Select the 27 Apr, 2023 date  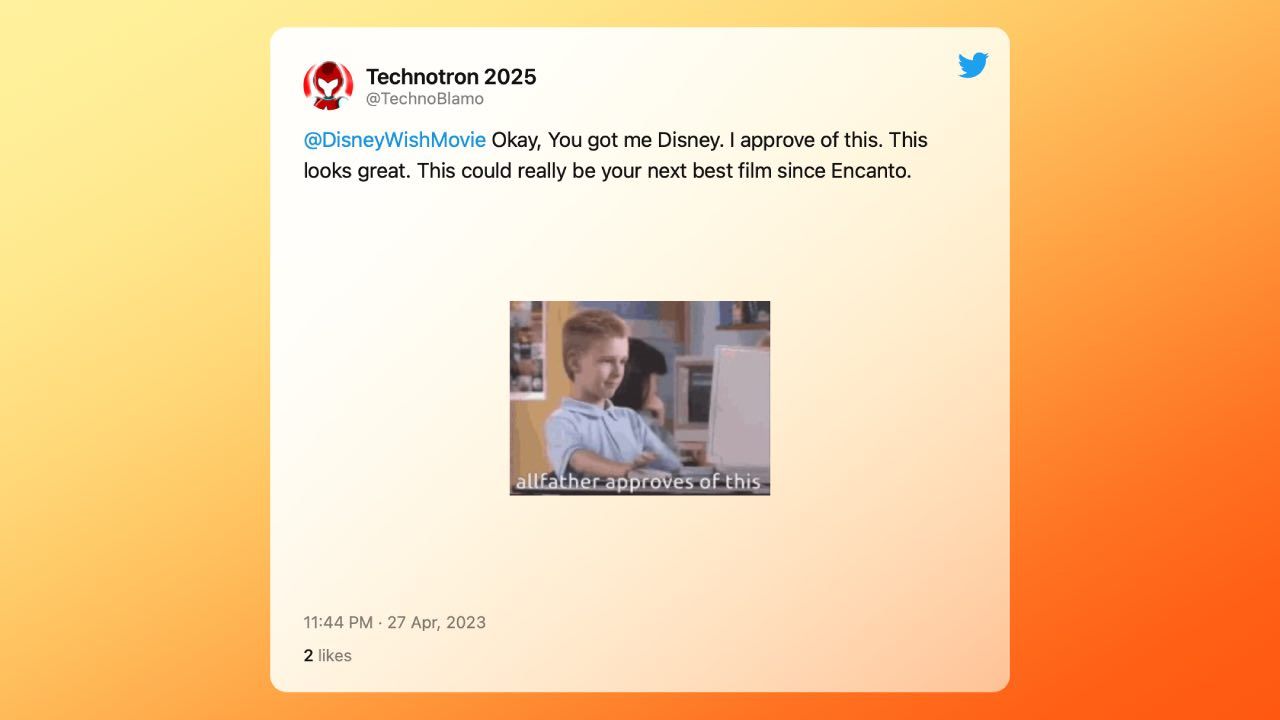pyautogui.click(x=436, y=622)
